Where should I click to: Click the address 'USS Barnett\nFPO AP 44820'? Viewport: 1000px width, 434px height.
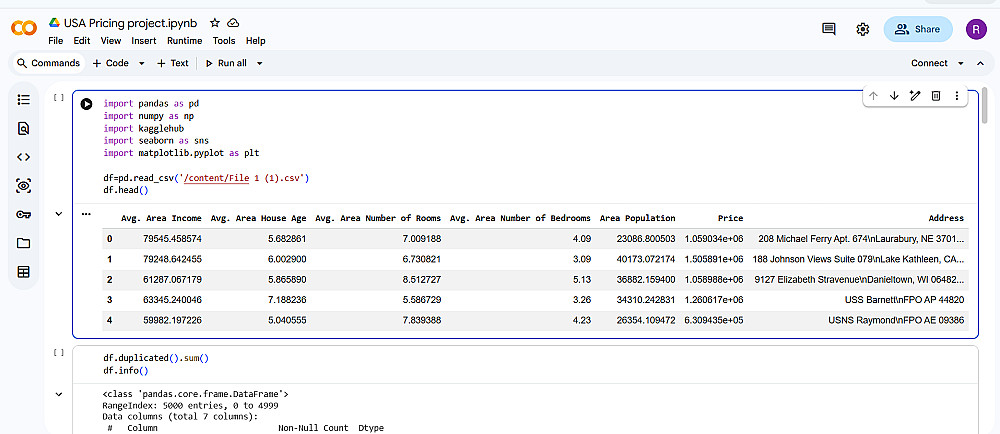(x=904, y=300)
